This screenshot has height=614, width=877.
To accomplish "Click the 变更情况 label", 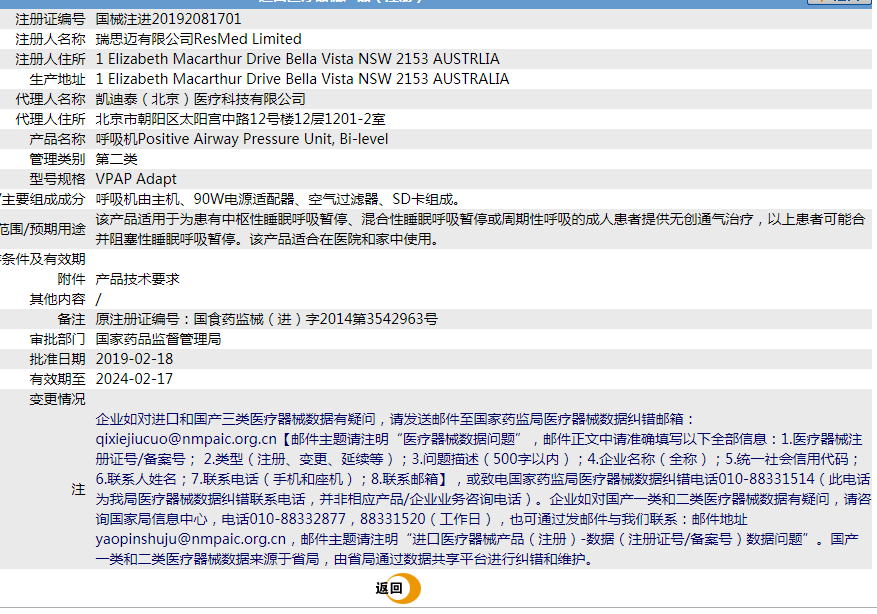I will [57, 399].
